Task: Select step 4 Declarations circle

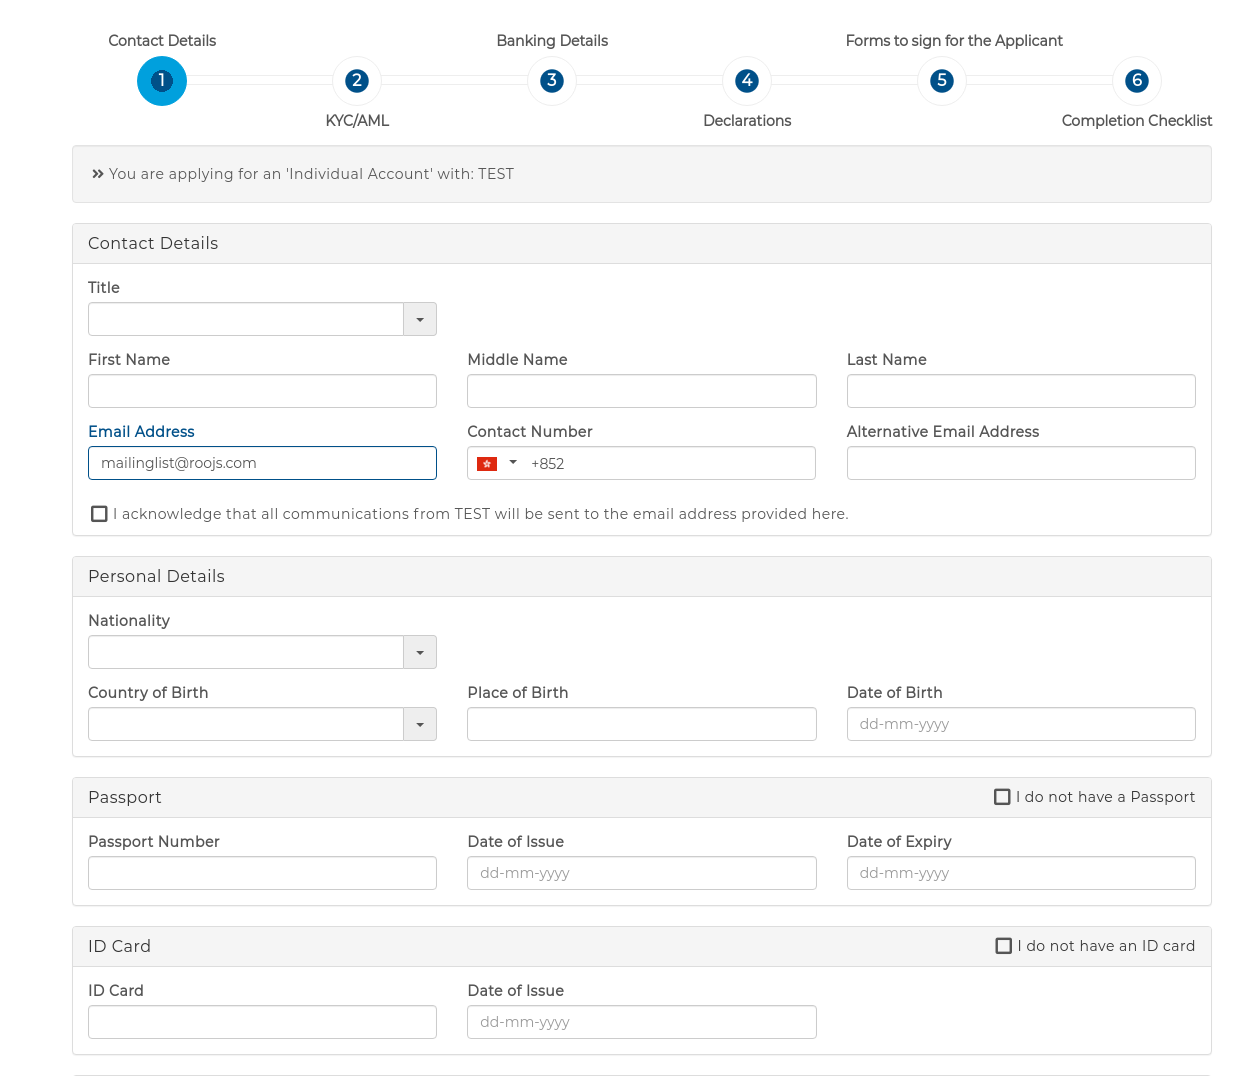Action: point(747,81)
